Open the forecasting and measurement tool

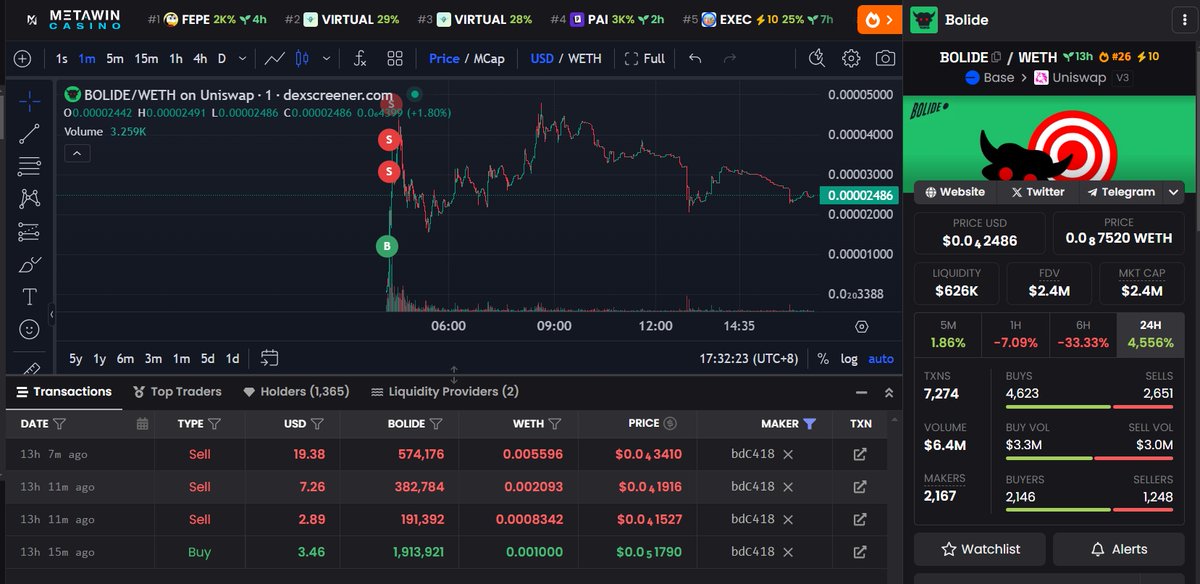(29, 232)
